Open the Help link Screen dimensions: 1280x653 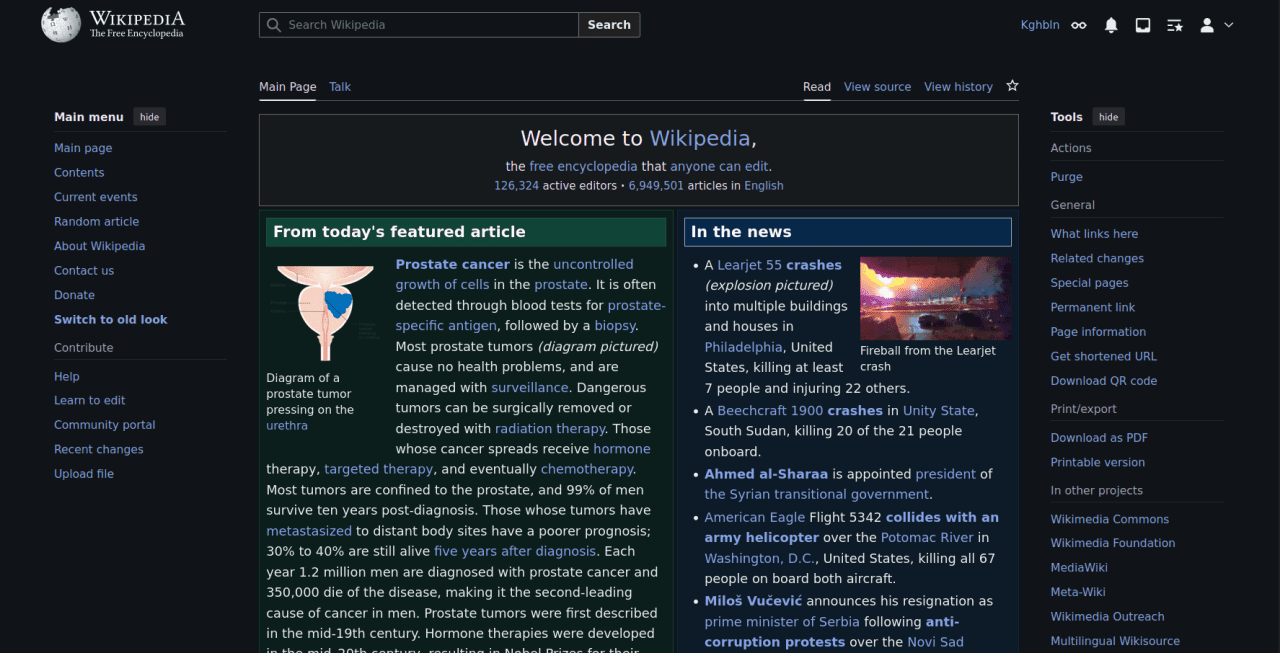(x=67, y=377)
